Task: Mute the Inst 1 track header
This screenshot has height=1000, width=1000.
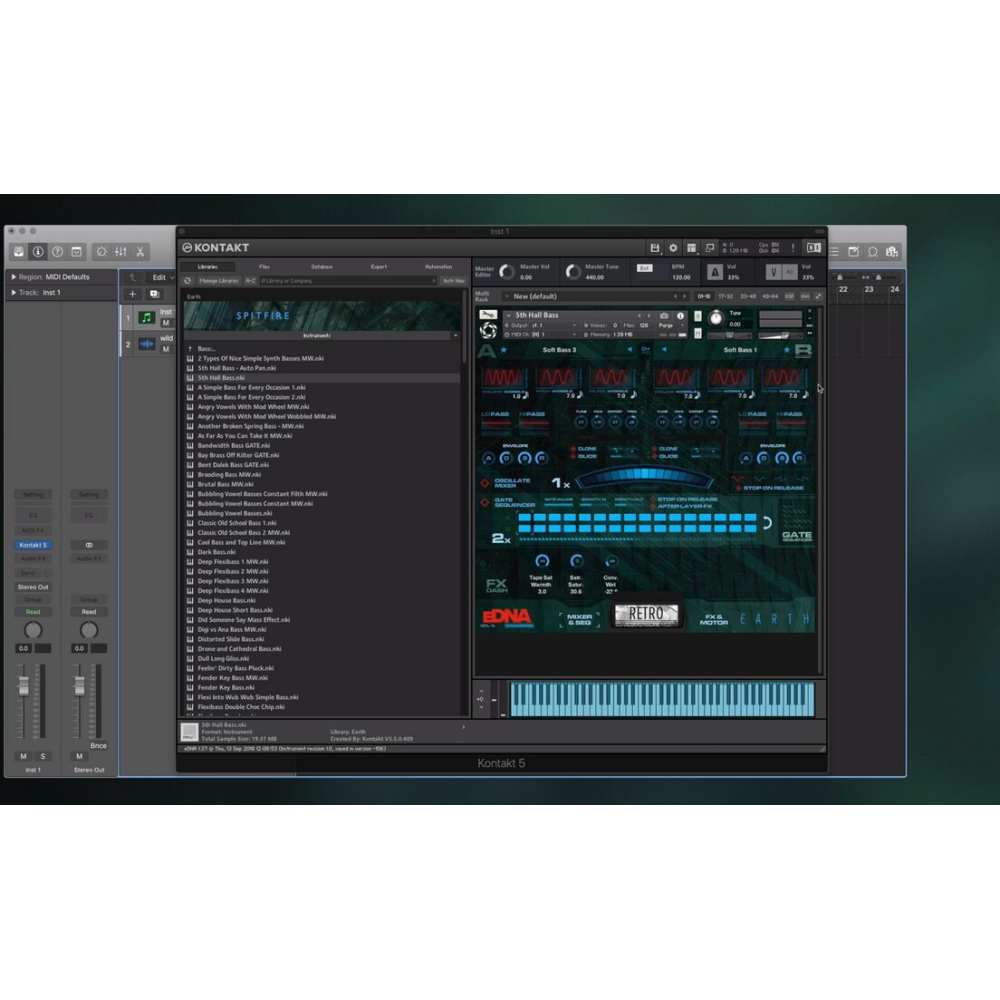Action: [166, 323]
